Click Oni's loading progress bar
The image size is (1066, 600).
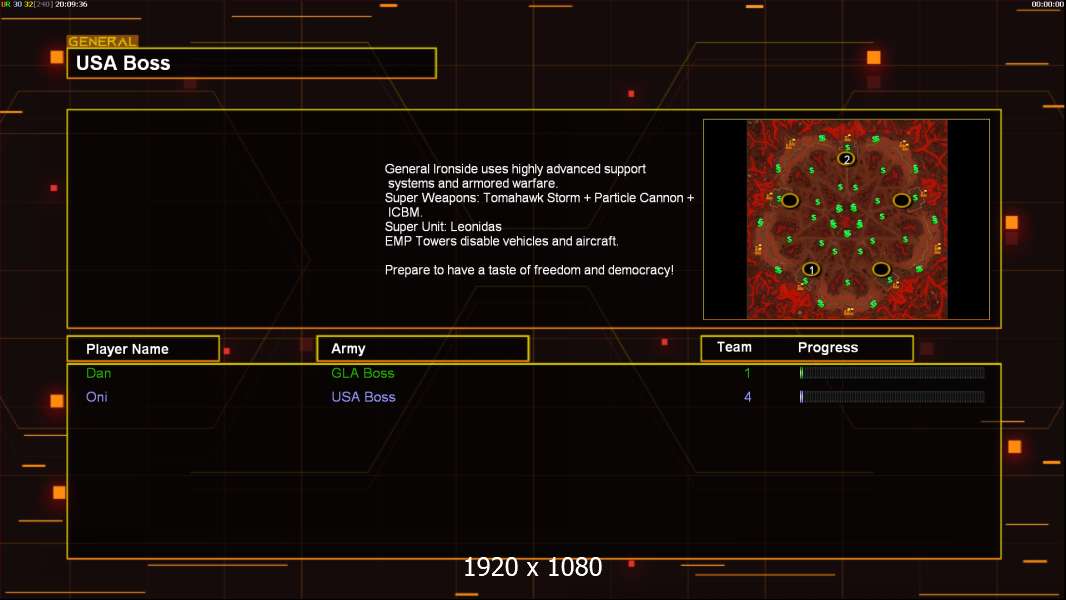tap(892, 397)
